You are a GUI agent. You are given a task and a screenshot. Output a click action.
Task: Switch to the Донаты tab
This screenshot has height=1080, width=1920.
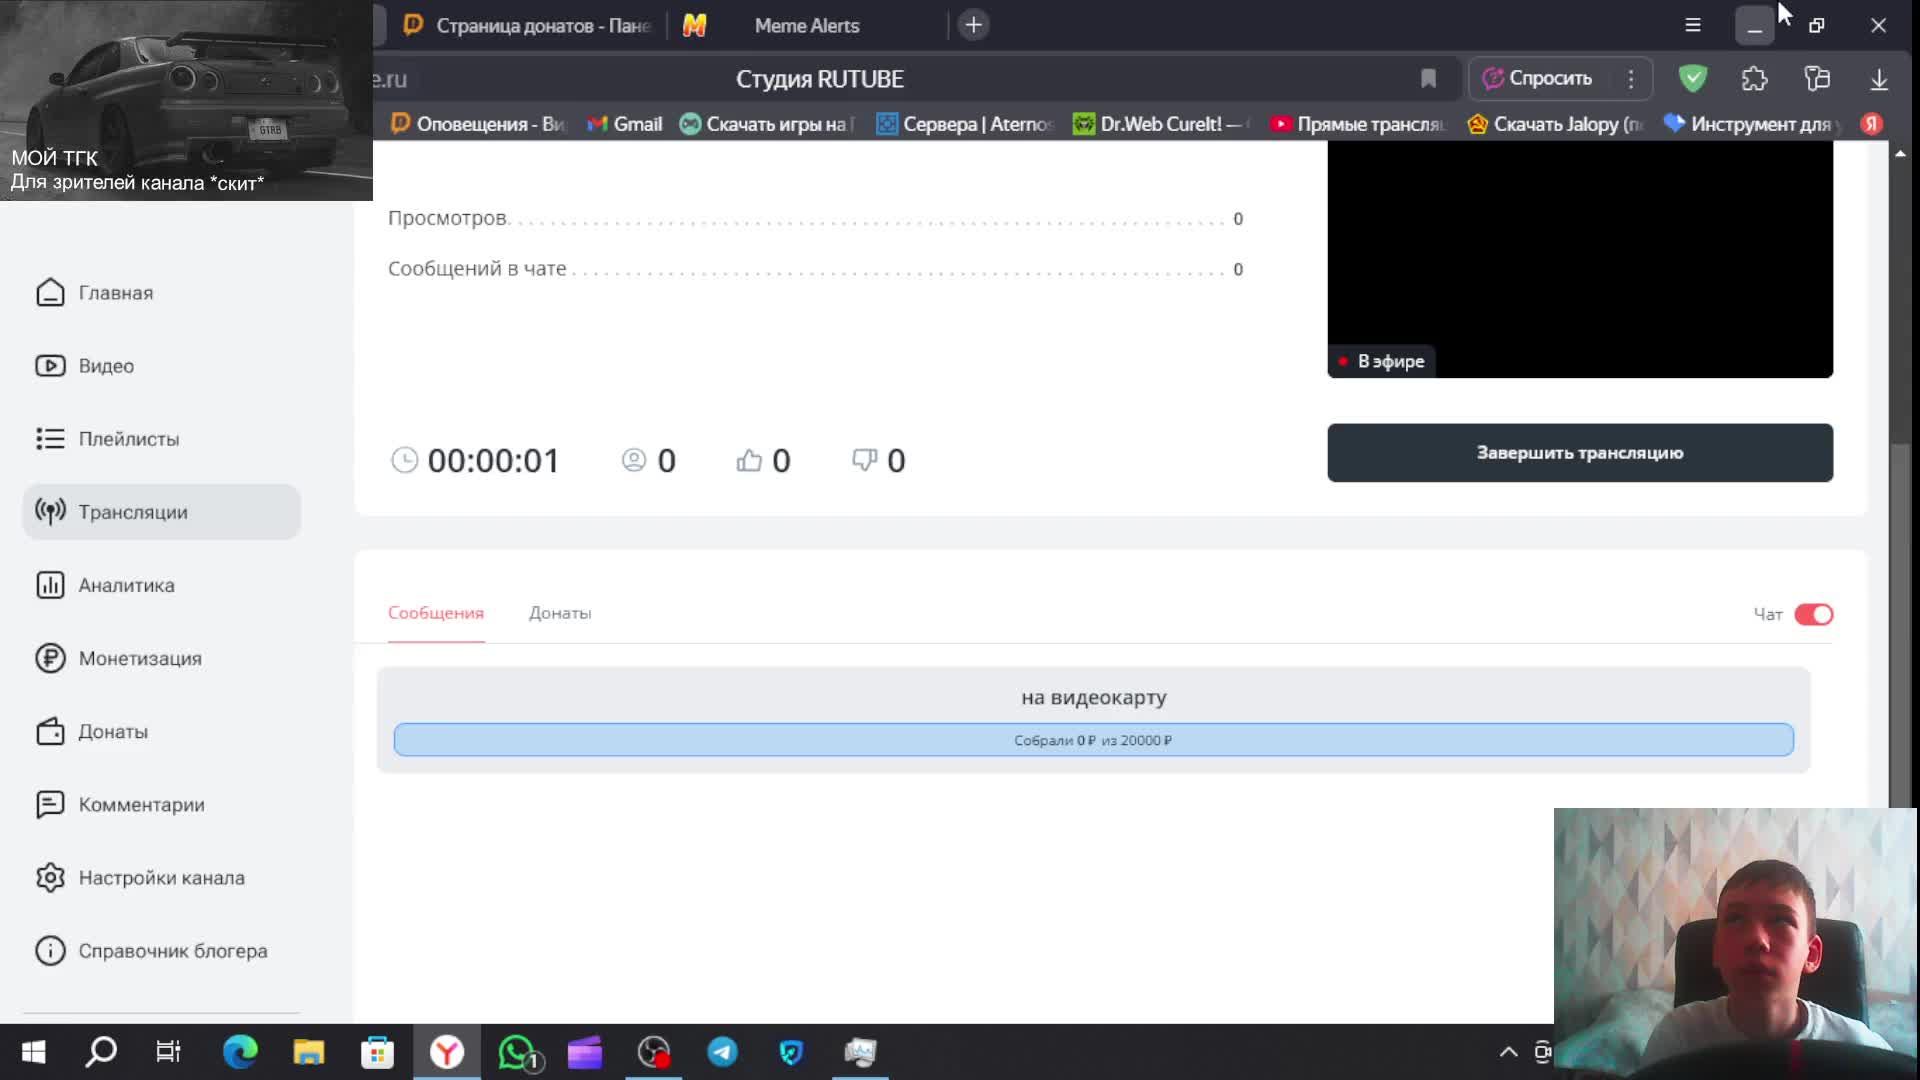tap(559, 613)
